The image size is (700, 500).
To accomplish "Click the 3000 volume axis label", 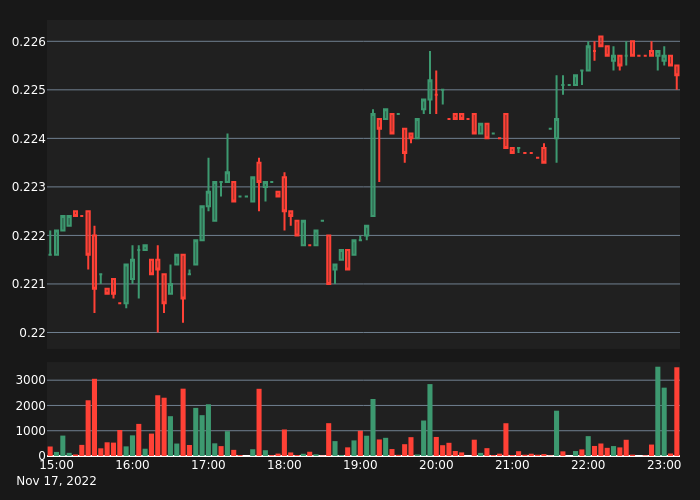I will tap(31, 380).
